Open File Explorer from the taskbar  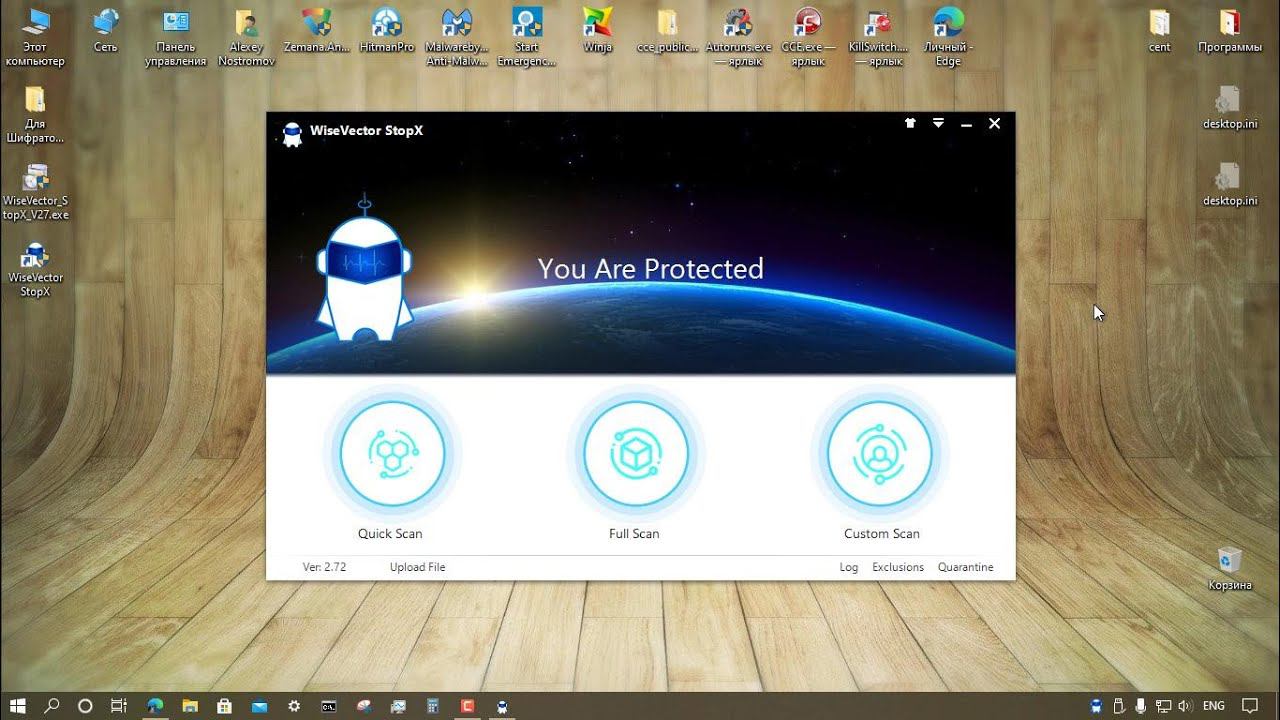click(x=190, y=706)
